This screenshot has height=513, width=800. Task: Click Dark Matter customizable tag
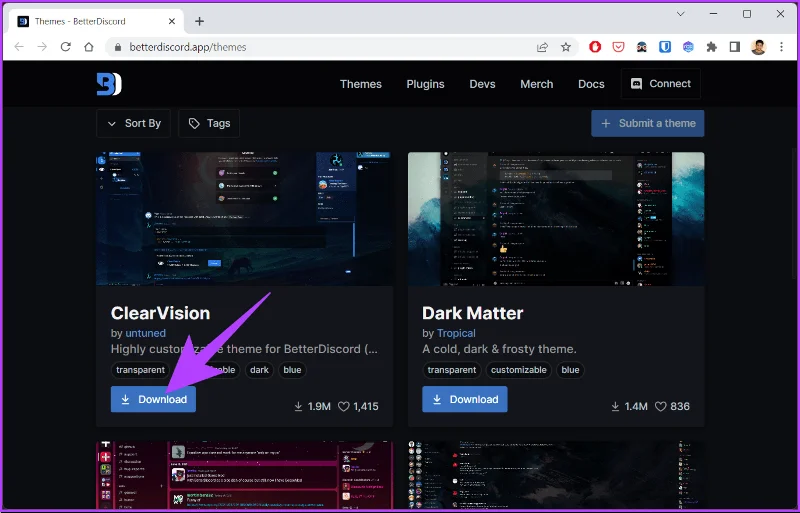coord(519,370)
